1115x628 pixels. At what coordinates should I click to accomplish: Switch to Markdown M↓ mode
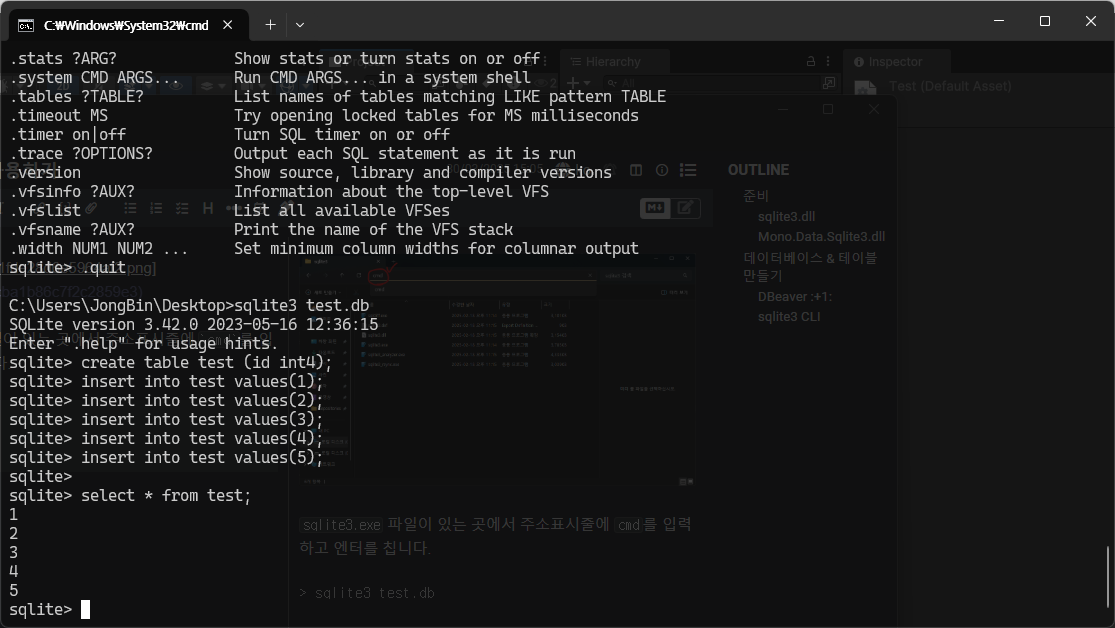[x=655, y=208]
